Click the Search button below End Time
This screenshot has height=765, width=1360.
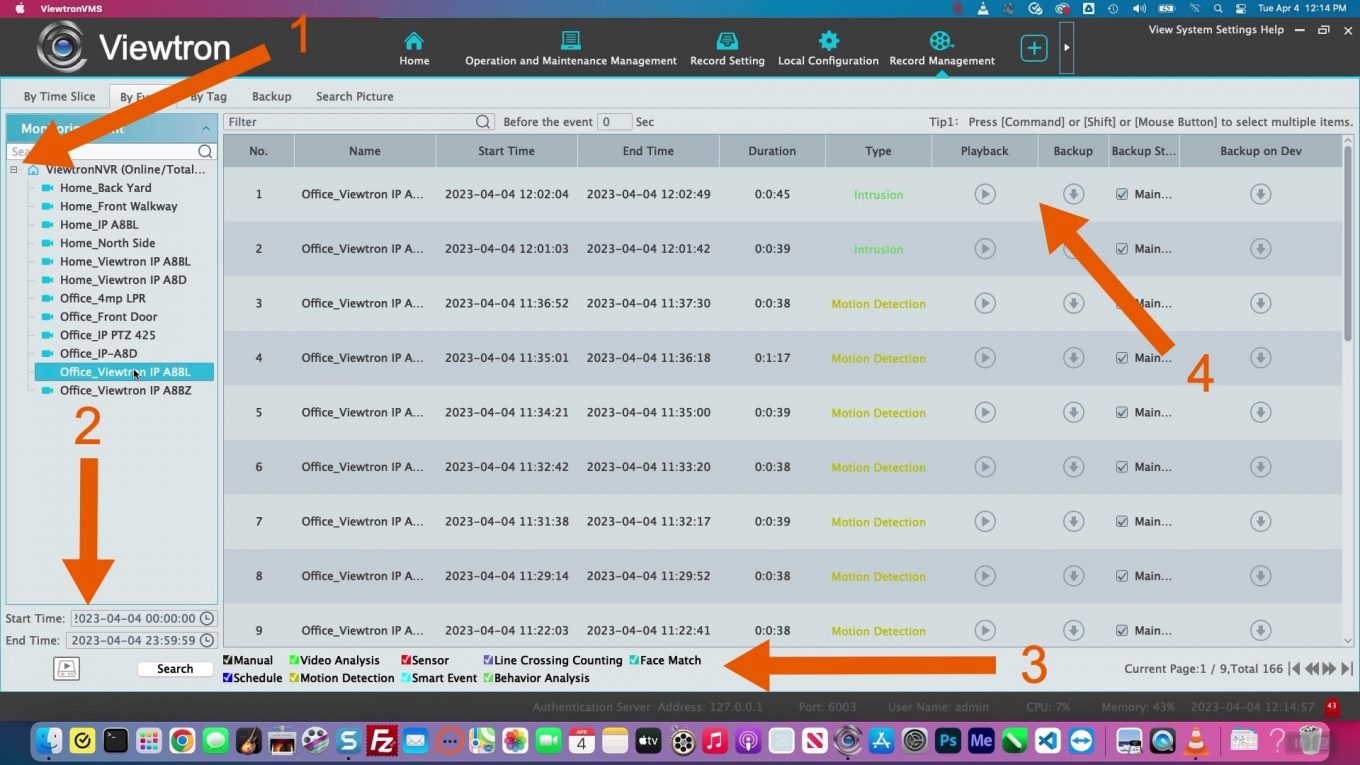coord(174,668)
